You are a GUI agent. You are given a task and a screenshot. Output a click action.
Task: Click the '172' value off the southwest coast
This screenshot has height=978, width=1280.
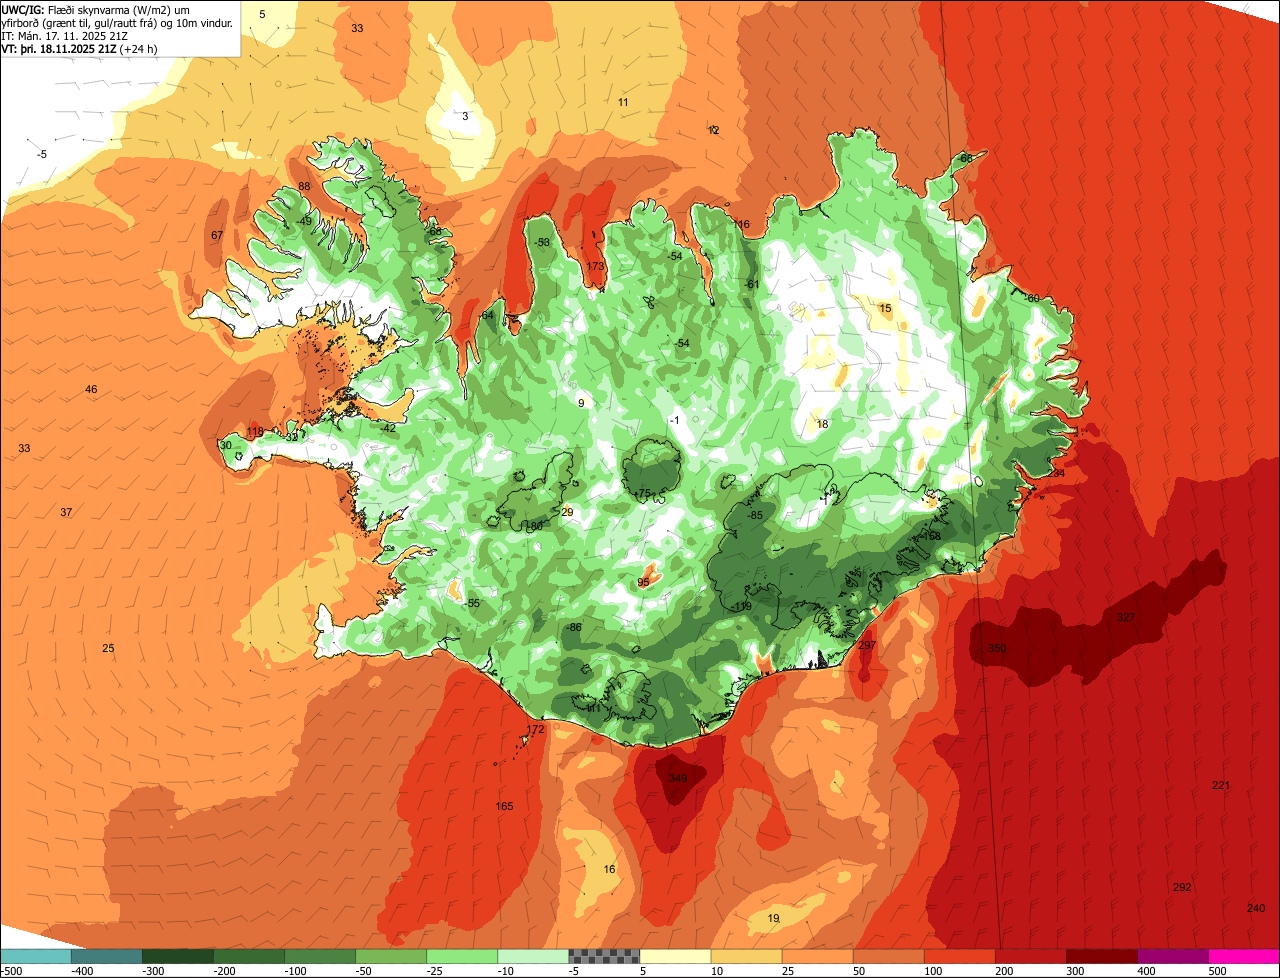point(536,730)
